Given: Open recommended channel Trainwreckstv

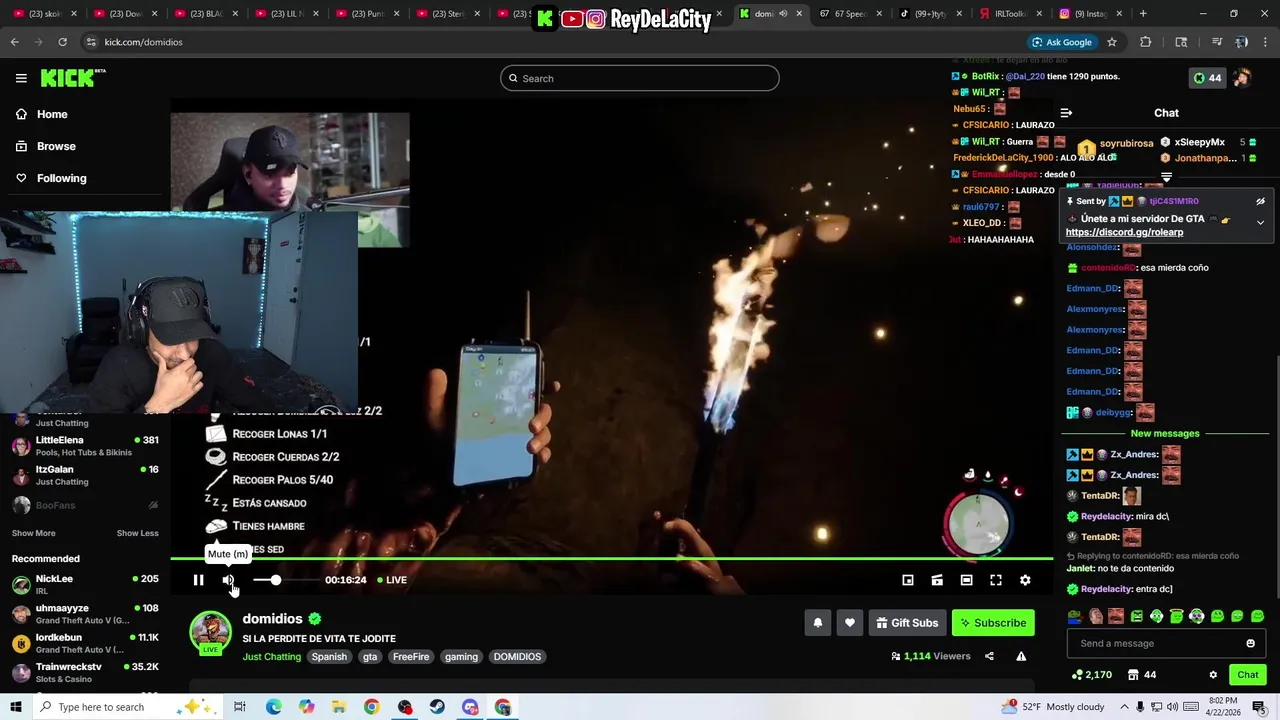Looking at the screenshot, I should coord(85,672).
